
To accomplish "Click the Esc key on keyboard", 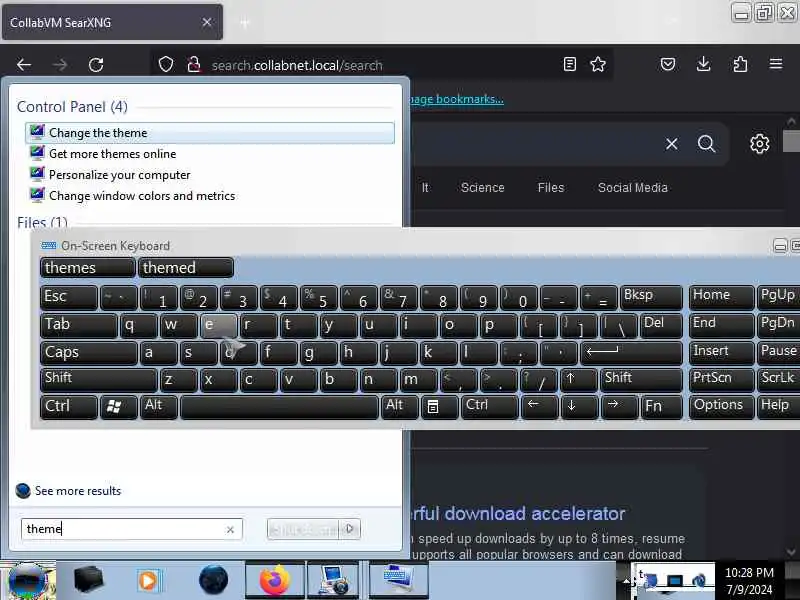I will pyautogui.click(x=68, y=297).
